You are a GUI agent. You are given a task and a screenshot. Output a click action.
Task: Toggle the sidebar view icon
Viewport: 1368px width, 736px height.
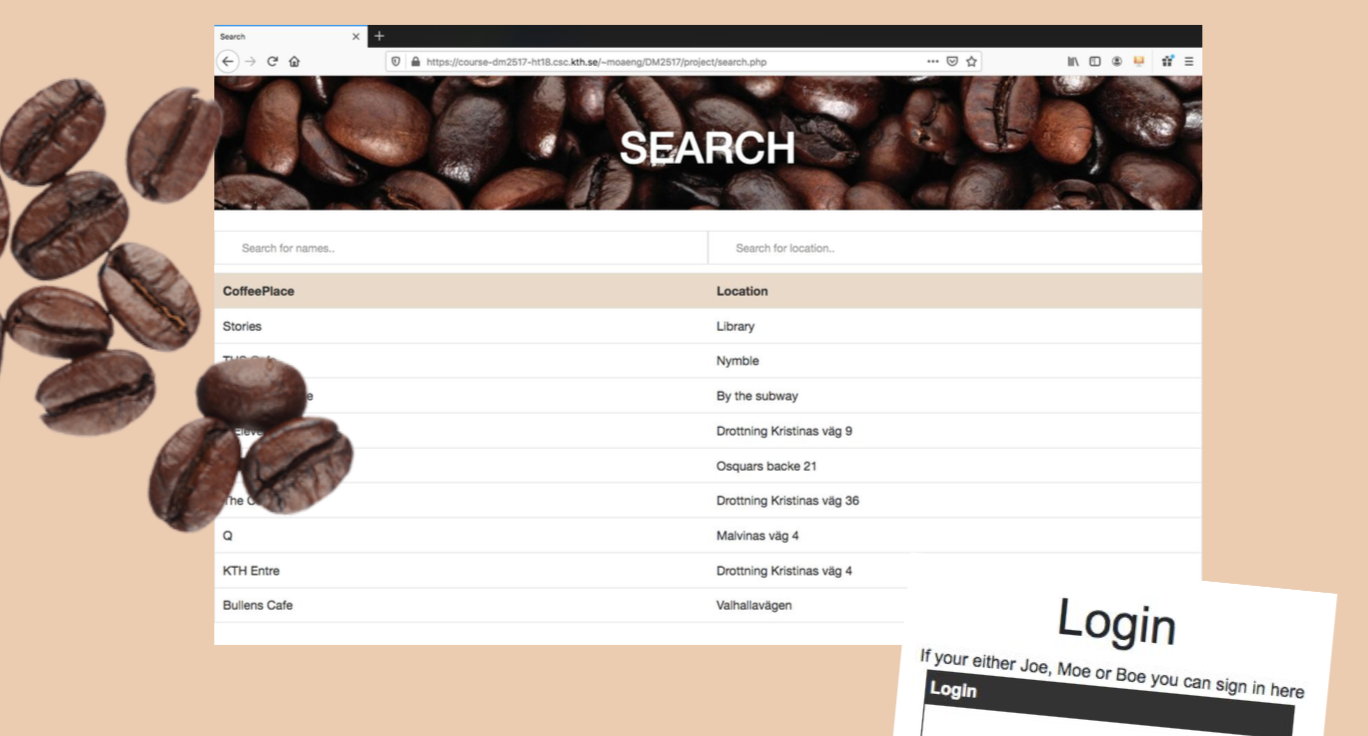1095,61
